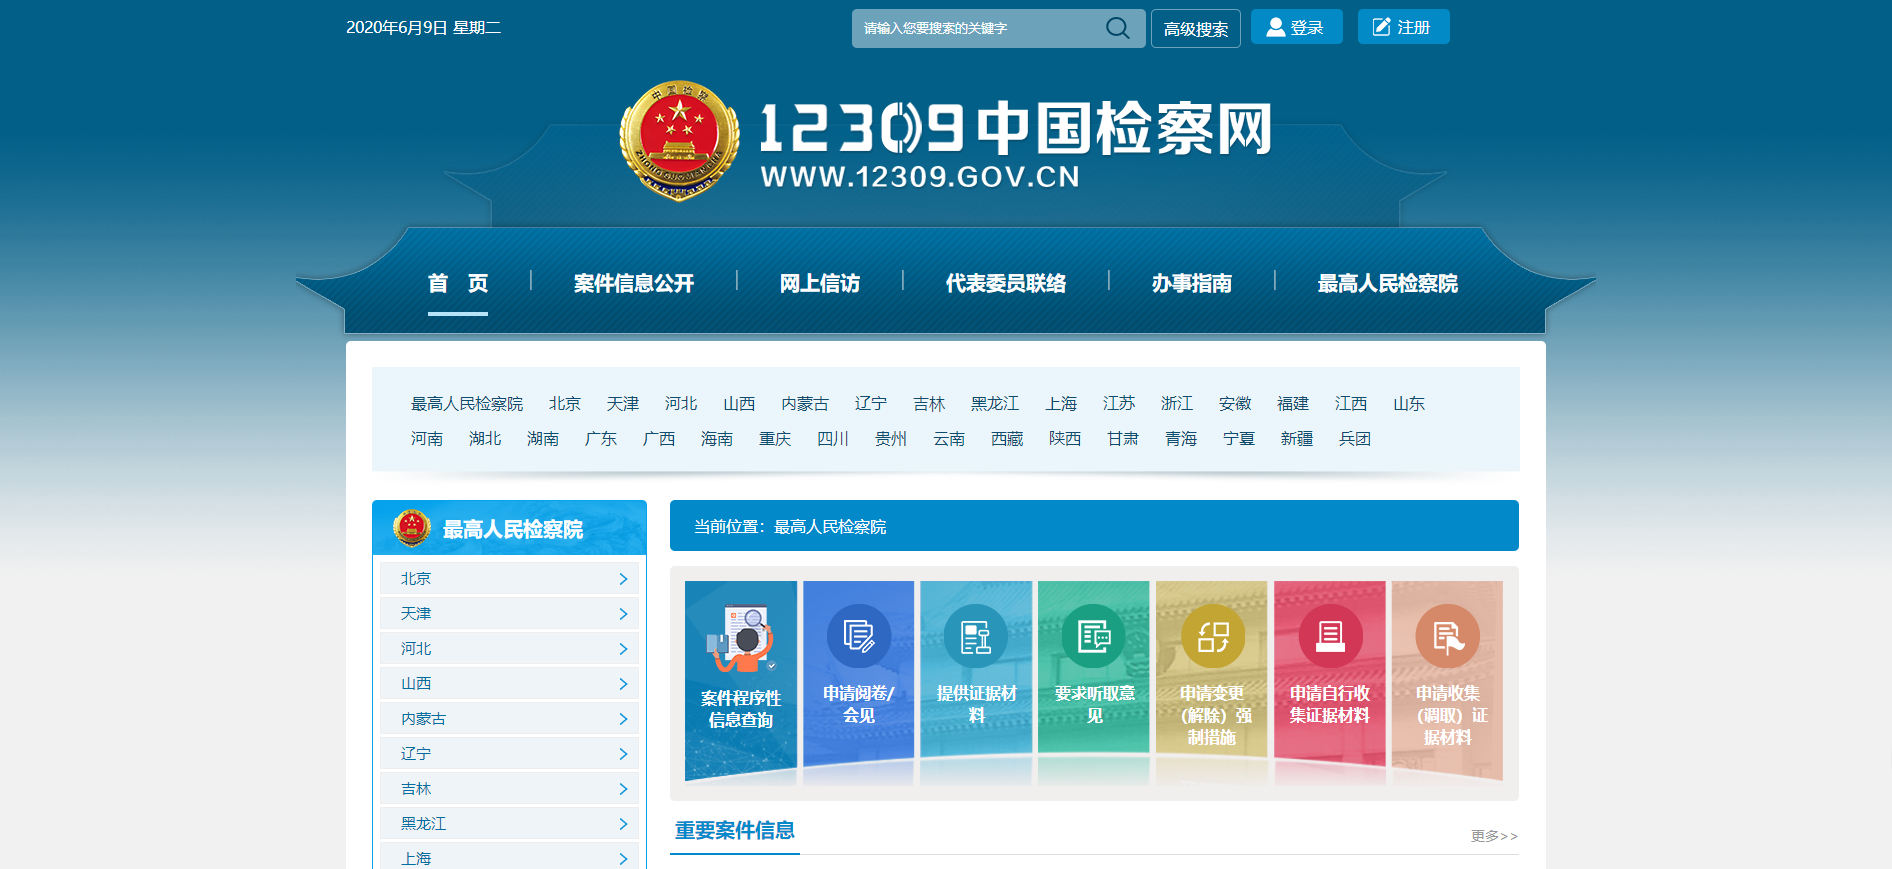Select 新疆 in the region list
This screenshot has height=869, width=1892.
point(1297,439)
